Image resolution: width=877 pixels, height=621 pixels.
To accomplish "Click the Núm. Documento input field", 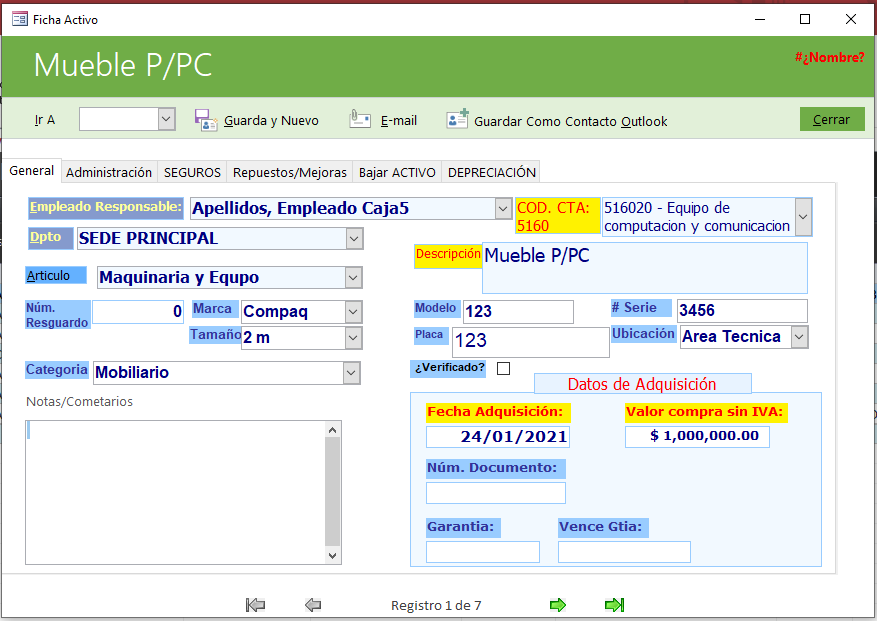I will point(495,493).
